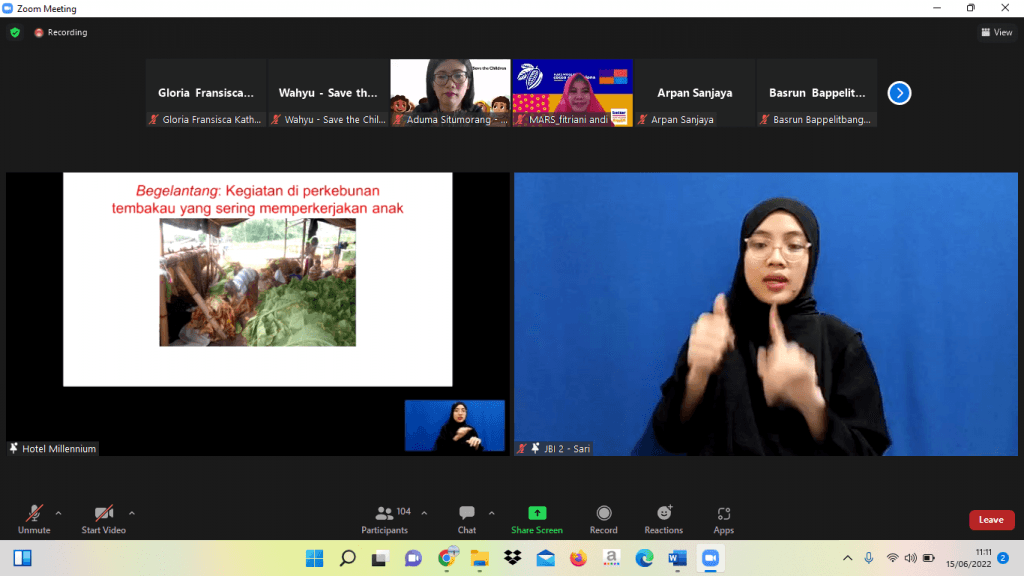
Task: Select MARS_fitriani andi video thumbnail
Action: click(x=572, y=93)
